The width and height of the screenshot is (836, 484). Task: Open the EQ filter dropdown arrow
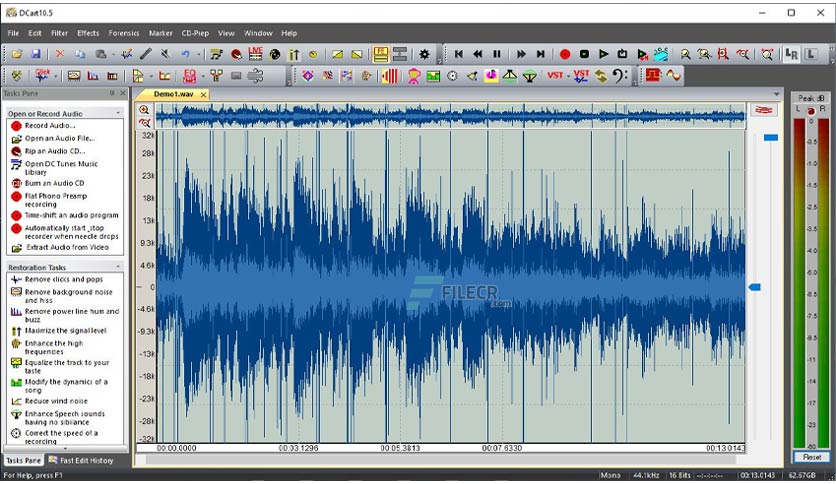coord(203,76)
